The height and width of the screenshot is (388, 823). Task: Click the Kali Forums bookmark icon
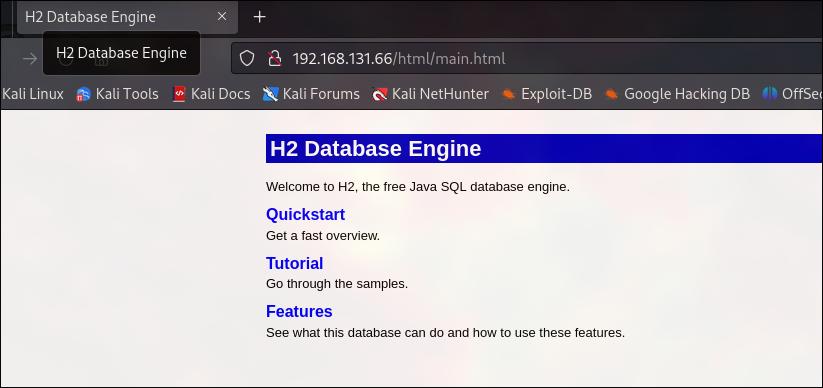pyautogui.click(x=270, y=94)
